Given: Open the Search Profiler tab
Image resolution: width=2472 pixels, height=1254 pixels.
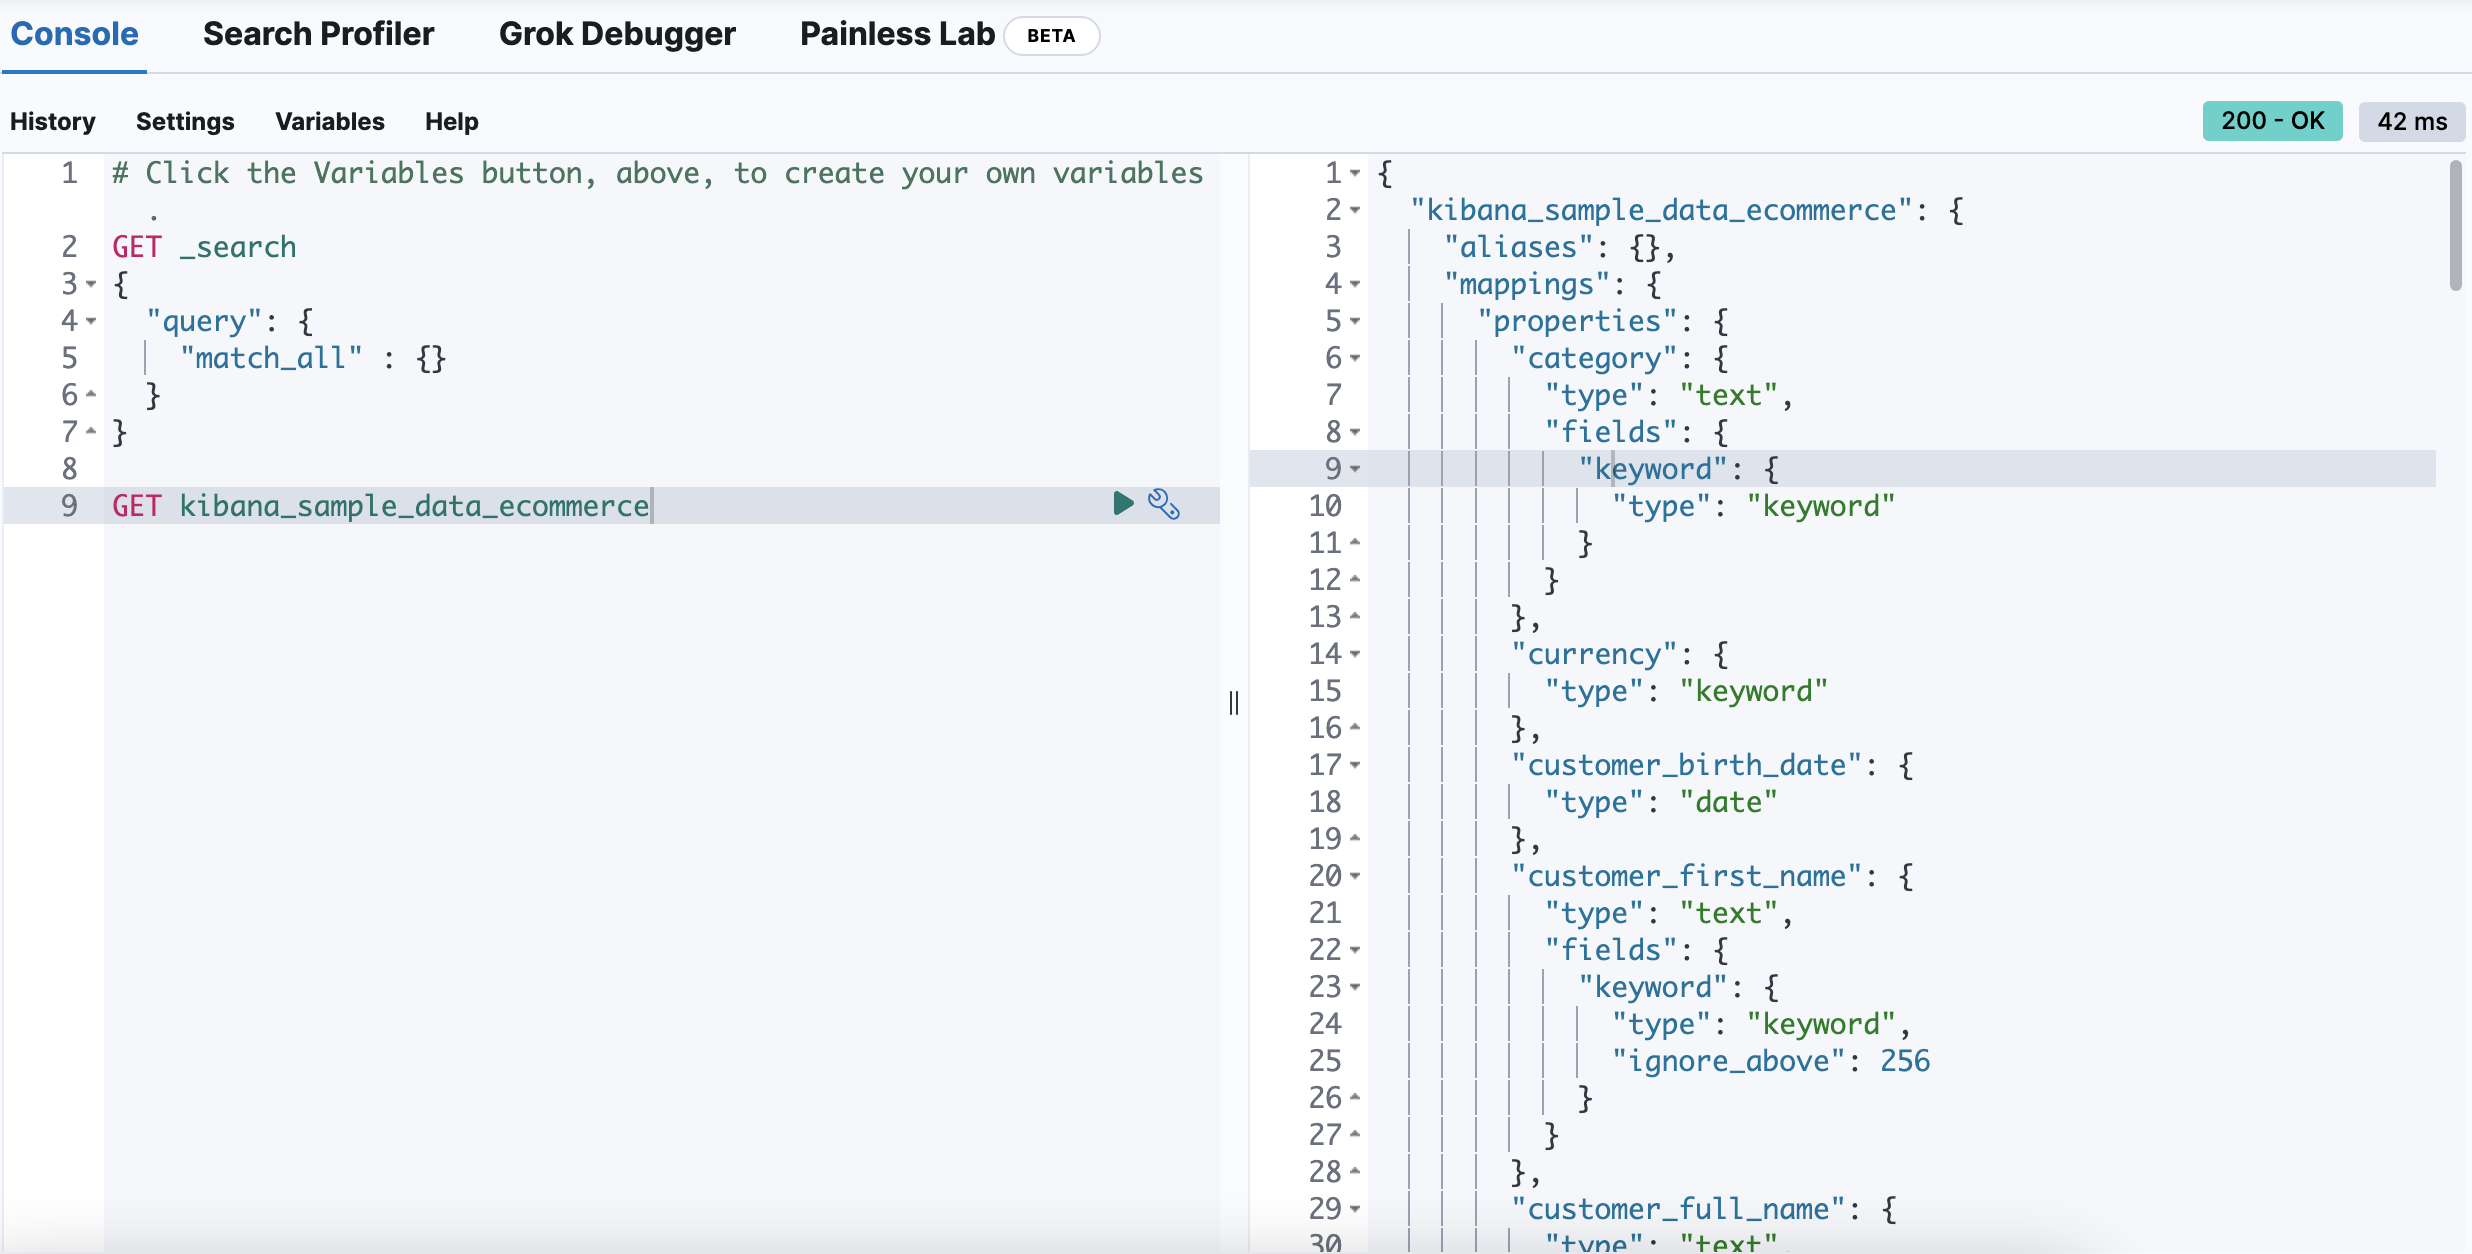Looking at the screenshot, I should [318, 34].
